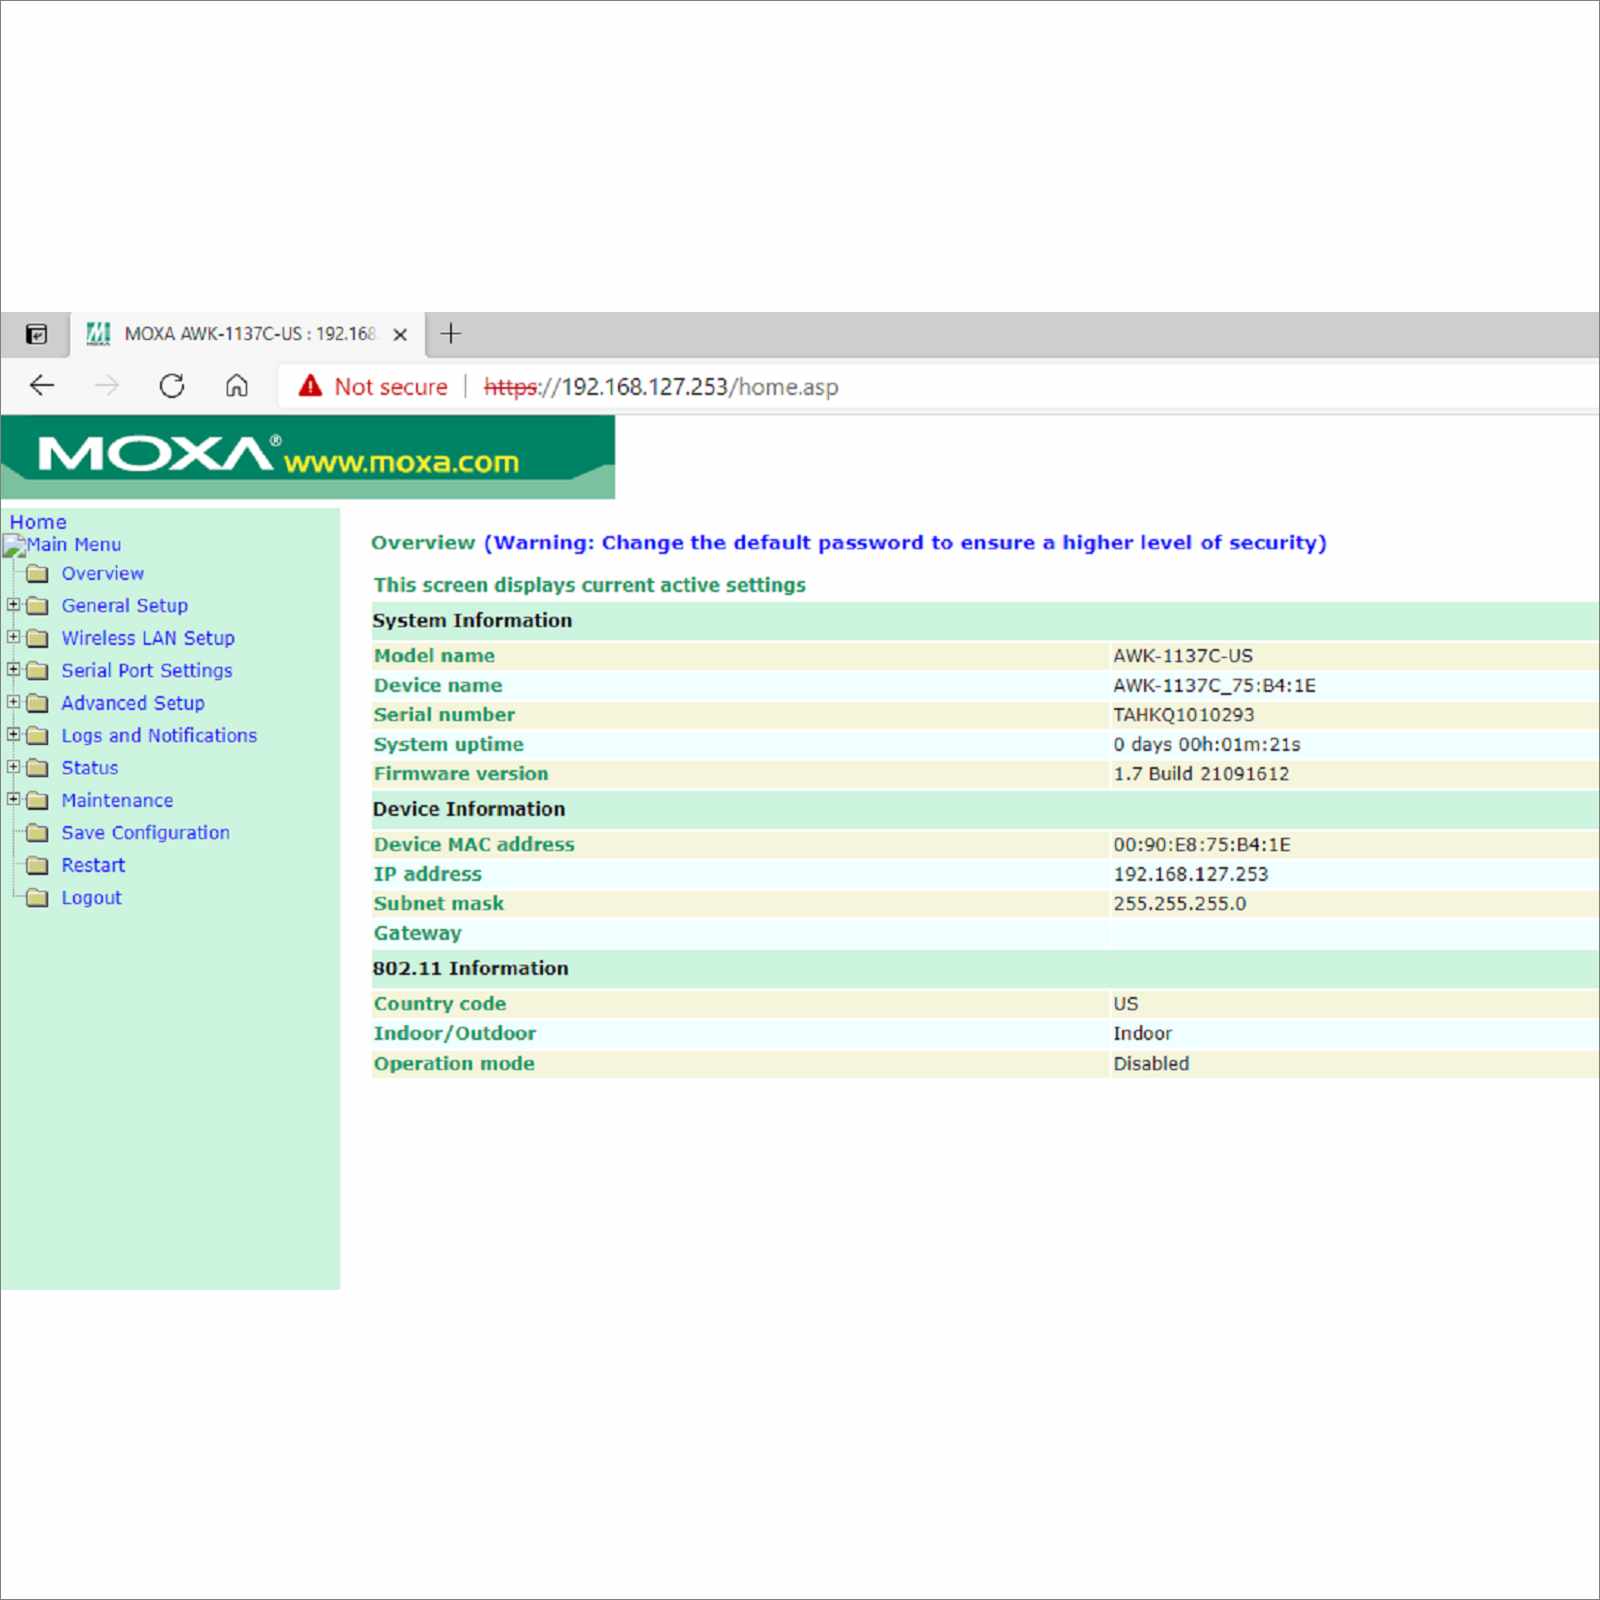Viewport: 1600px width, 1600px height.
Task: Expand the Wireless LAN Setup tree node
Action: pos(13,636)
